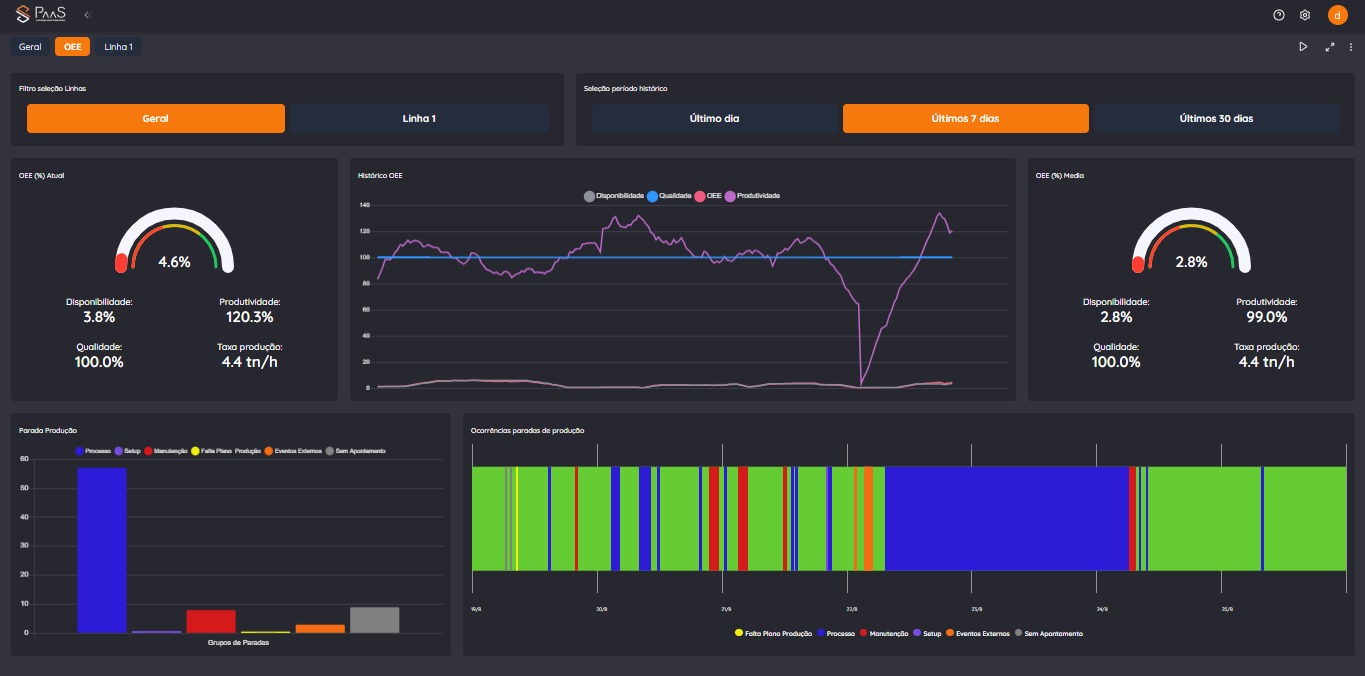Choose the Último dia history period
The image size is (1365, 676).
[714, 118]
